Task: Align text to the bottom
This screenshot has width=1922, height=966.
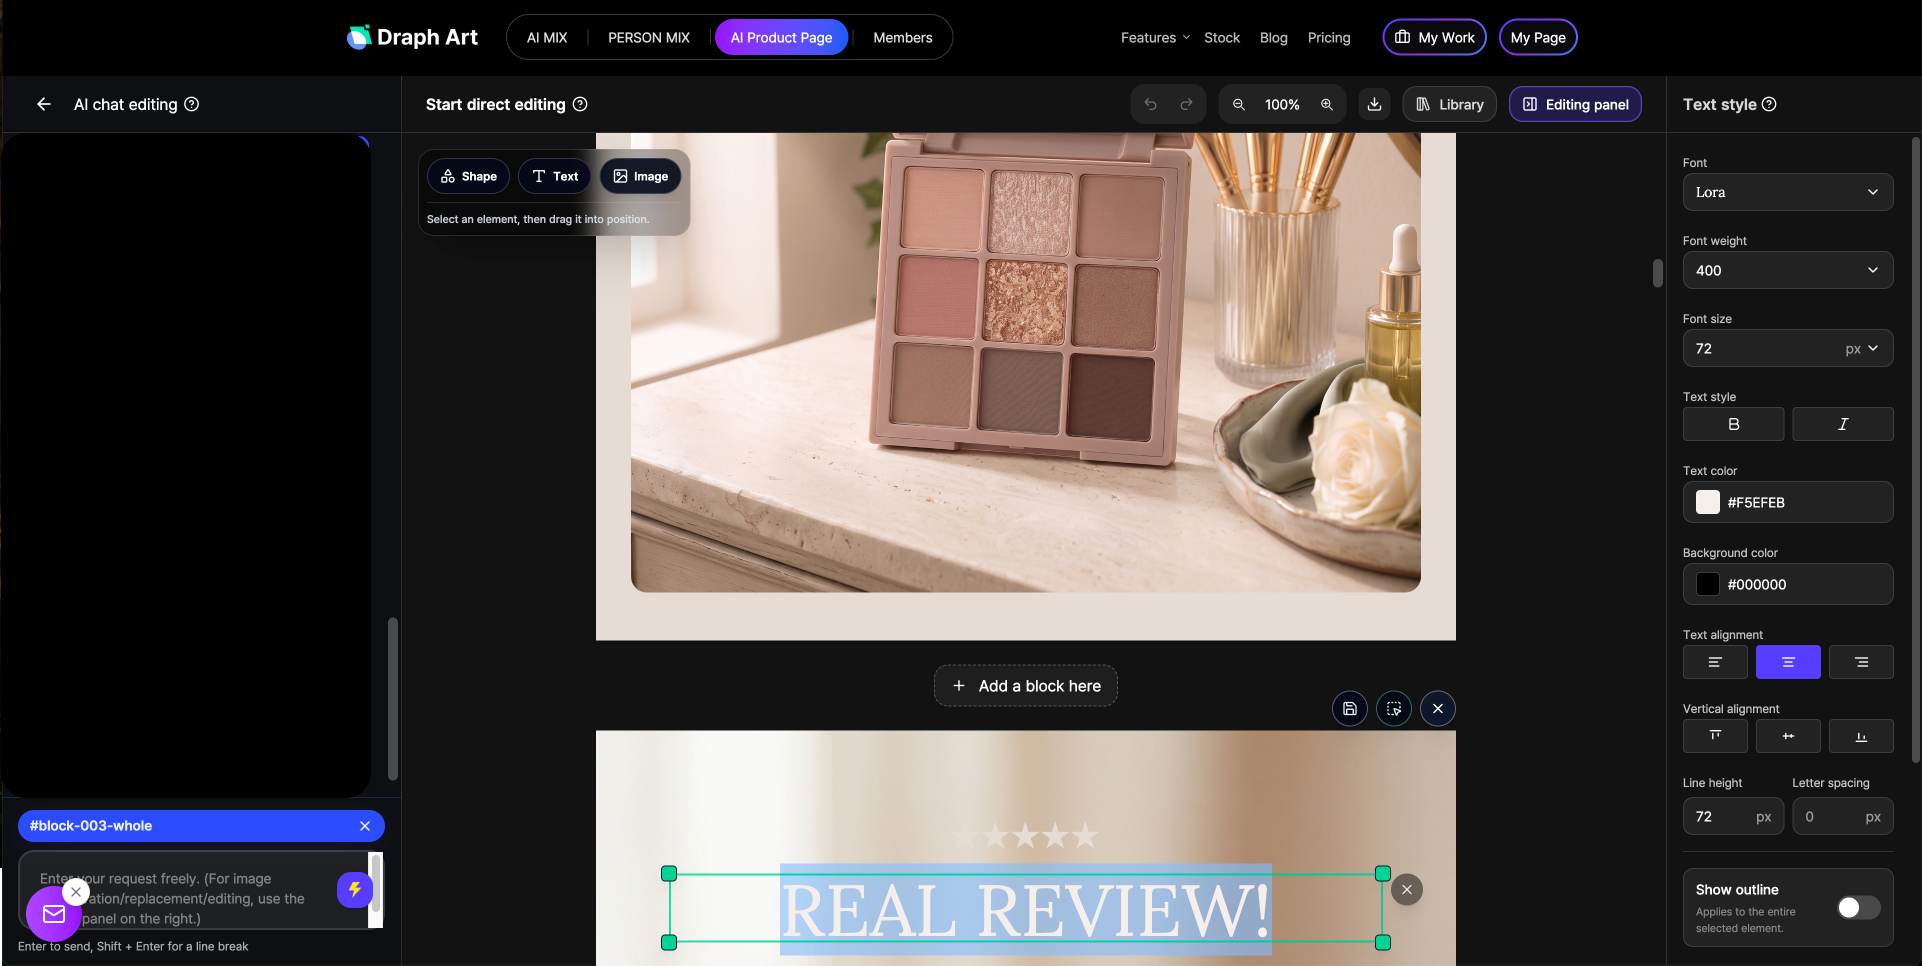Action: point(1861,736)
